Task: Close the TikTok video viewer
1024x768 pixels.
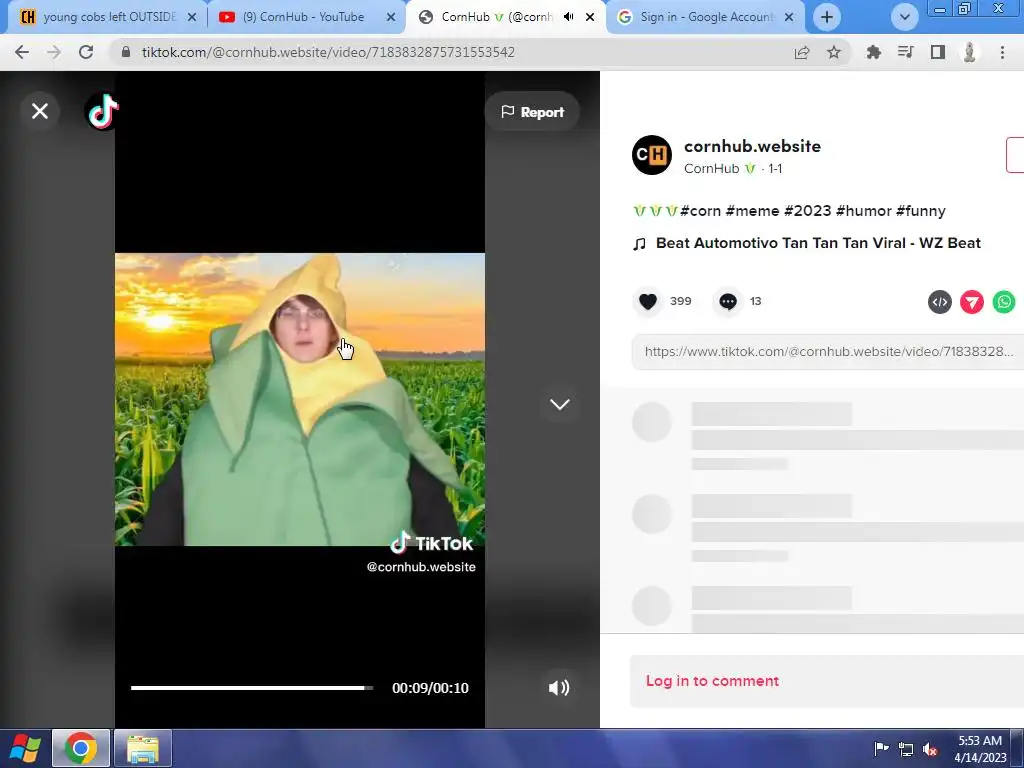Action: (40, 111)
